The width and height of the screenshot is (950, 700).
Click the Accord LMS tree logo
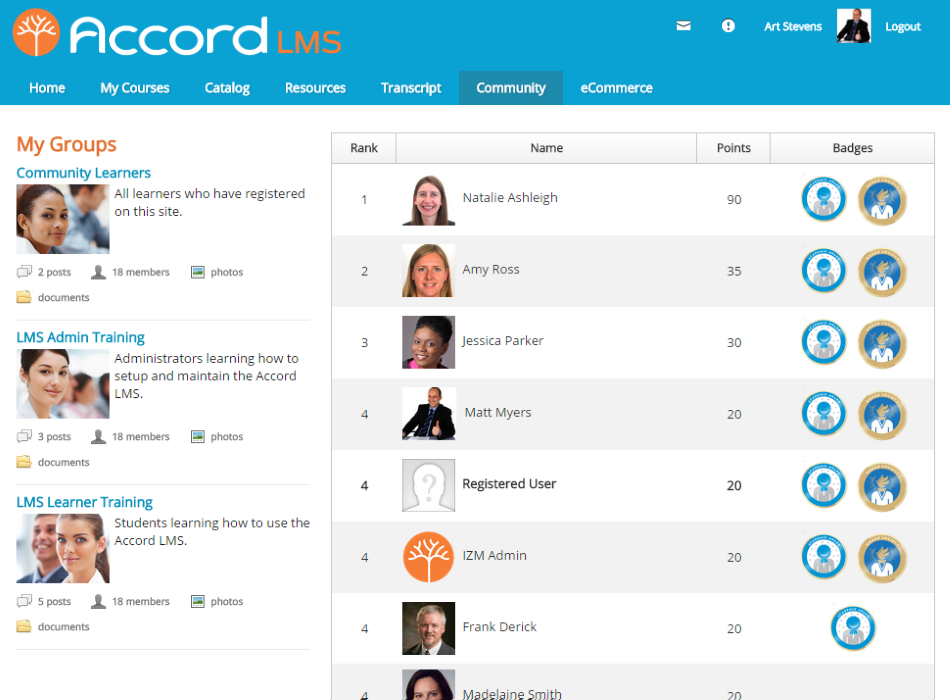(36, 33)
